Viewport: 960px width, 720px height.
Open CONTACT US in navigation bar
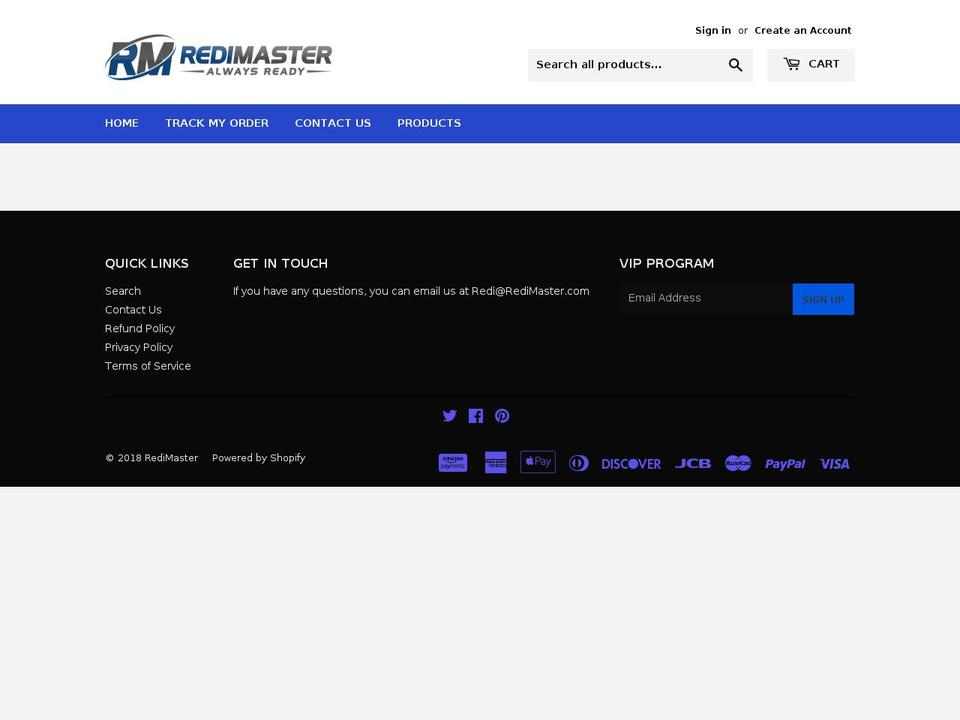[x=333, y=123]
